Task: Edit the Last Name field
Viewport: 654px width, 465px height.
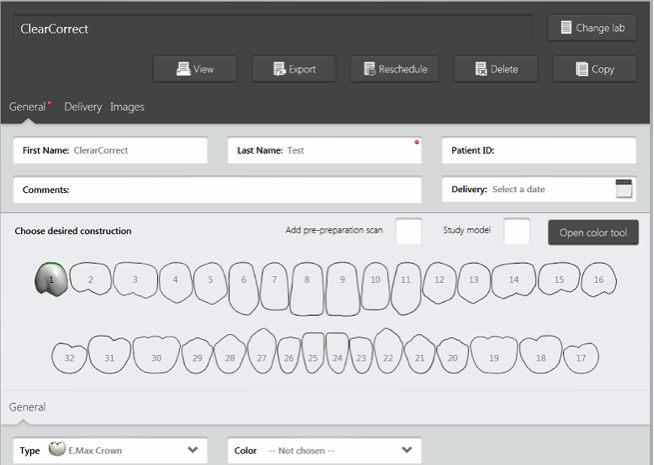Action: click(x=324, y=150)
